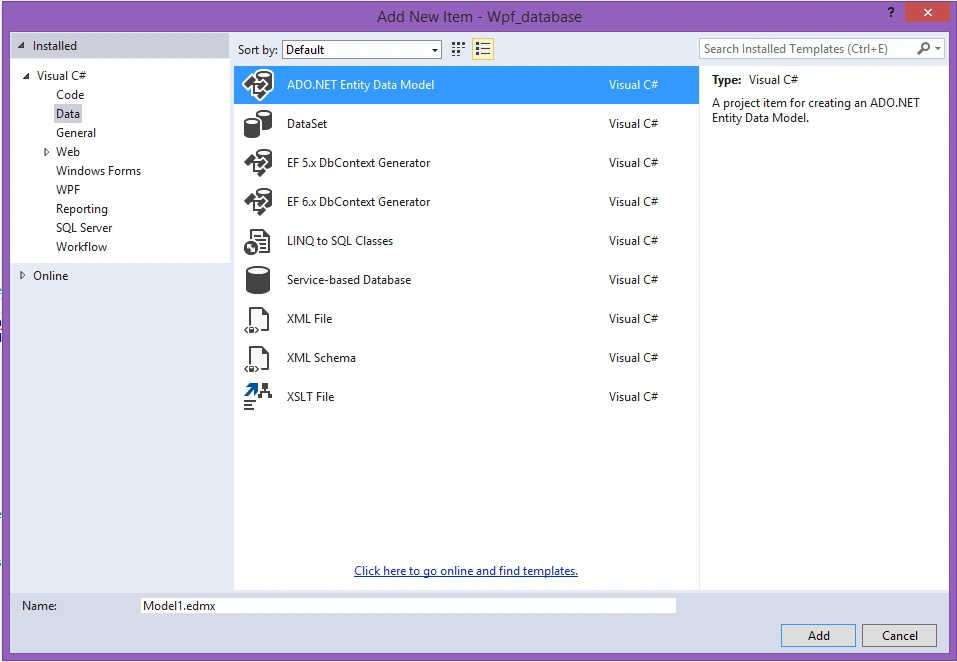Select the XML Schema text
Image resolution: width=957 pixels, height=662 pixels.
(x=321, y=358)
